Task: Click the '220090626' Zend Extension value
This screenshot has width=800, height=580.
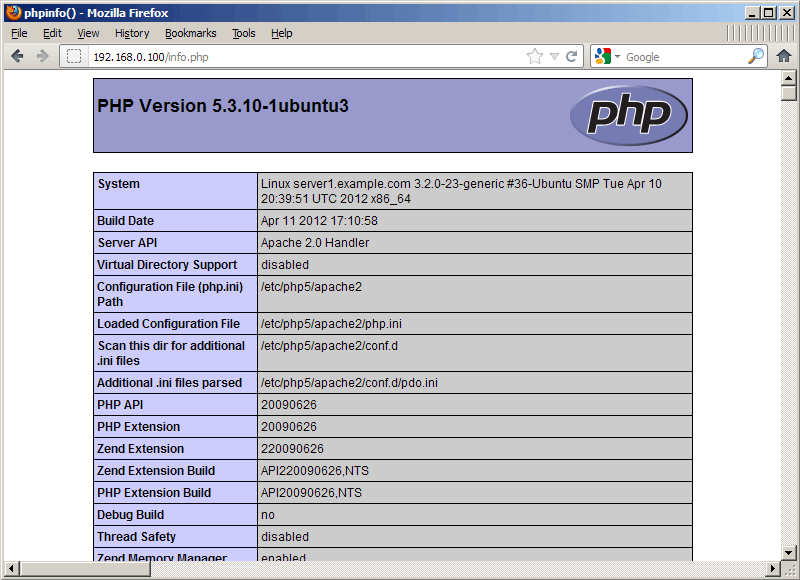Action: [292, 449]
